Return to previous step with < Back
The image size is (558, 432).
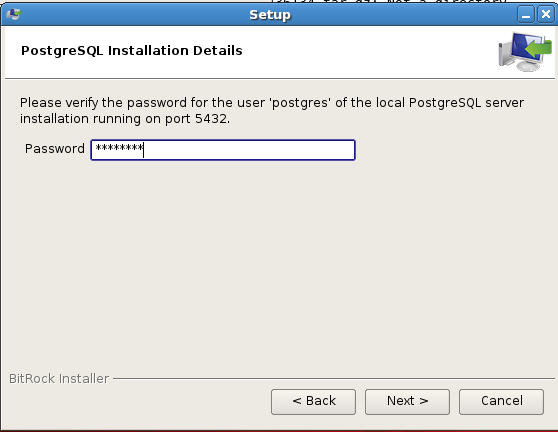click(314, 402)
